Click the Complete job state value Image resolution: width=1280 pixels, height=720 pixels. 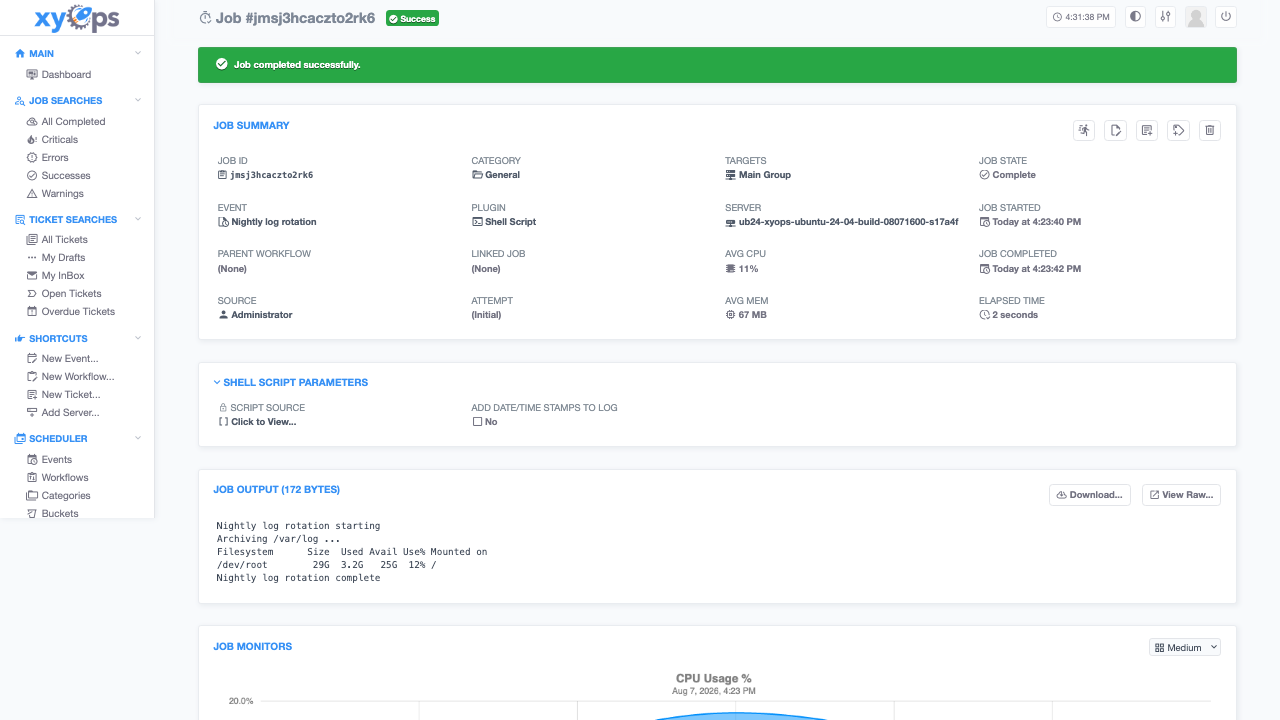[1008, 175]
